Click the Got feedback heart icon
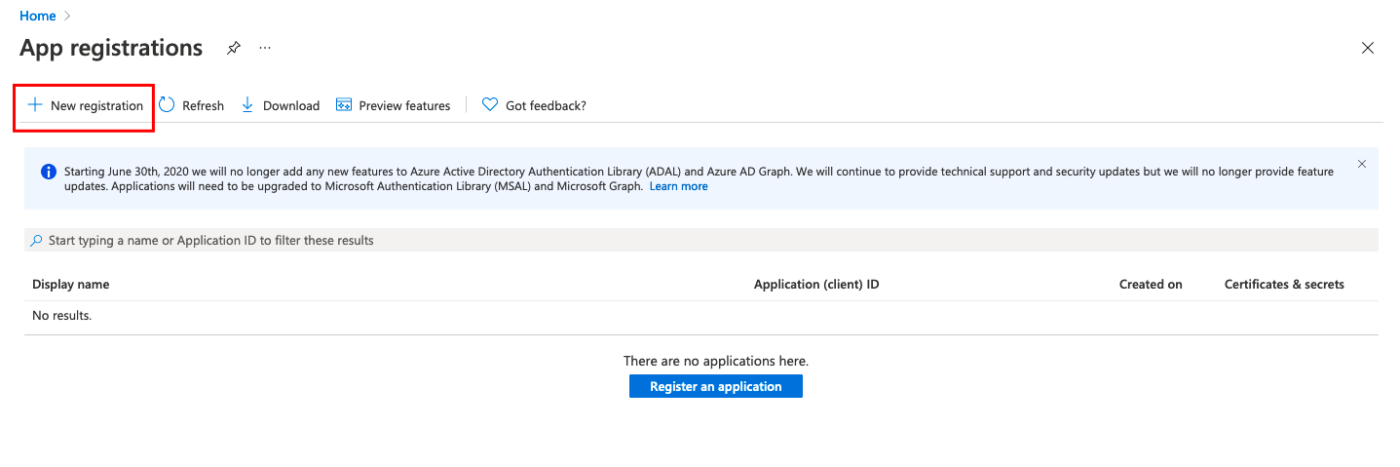Viewport: 1400px width, 467px height. pyautogui.click(x=490, y=105)
